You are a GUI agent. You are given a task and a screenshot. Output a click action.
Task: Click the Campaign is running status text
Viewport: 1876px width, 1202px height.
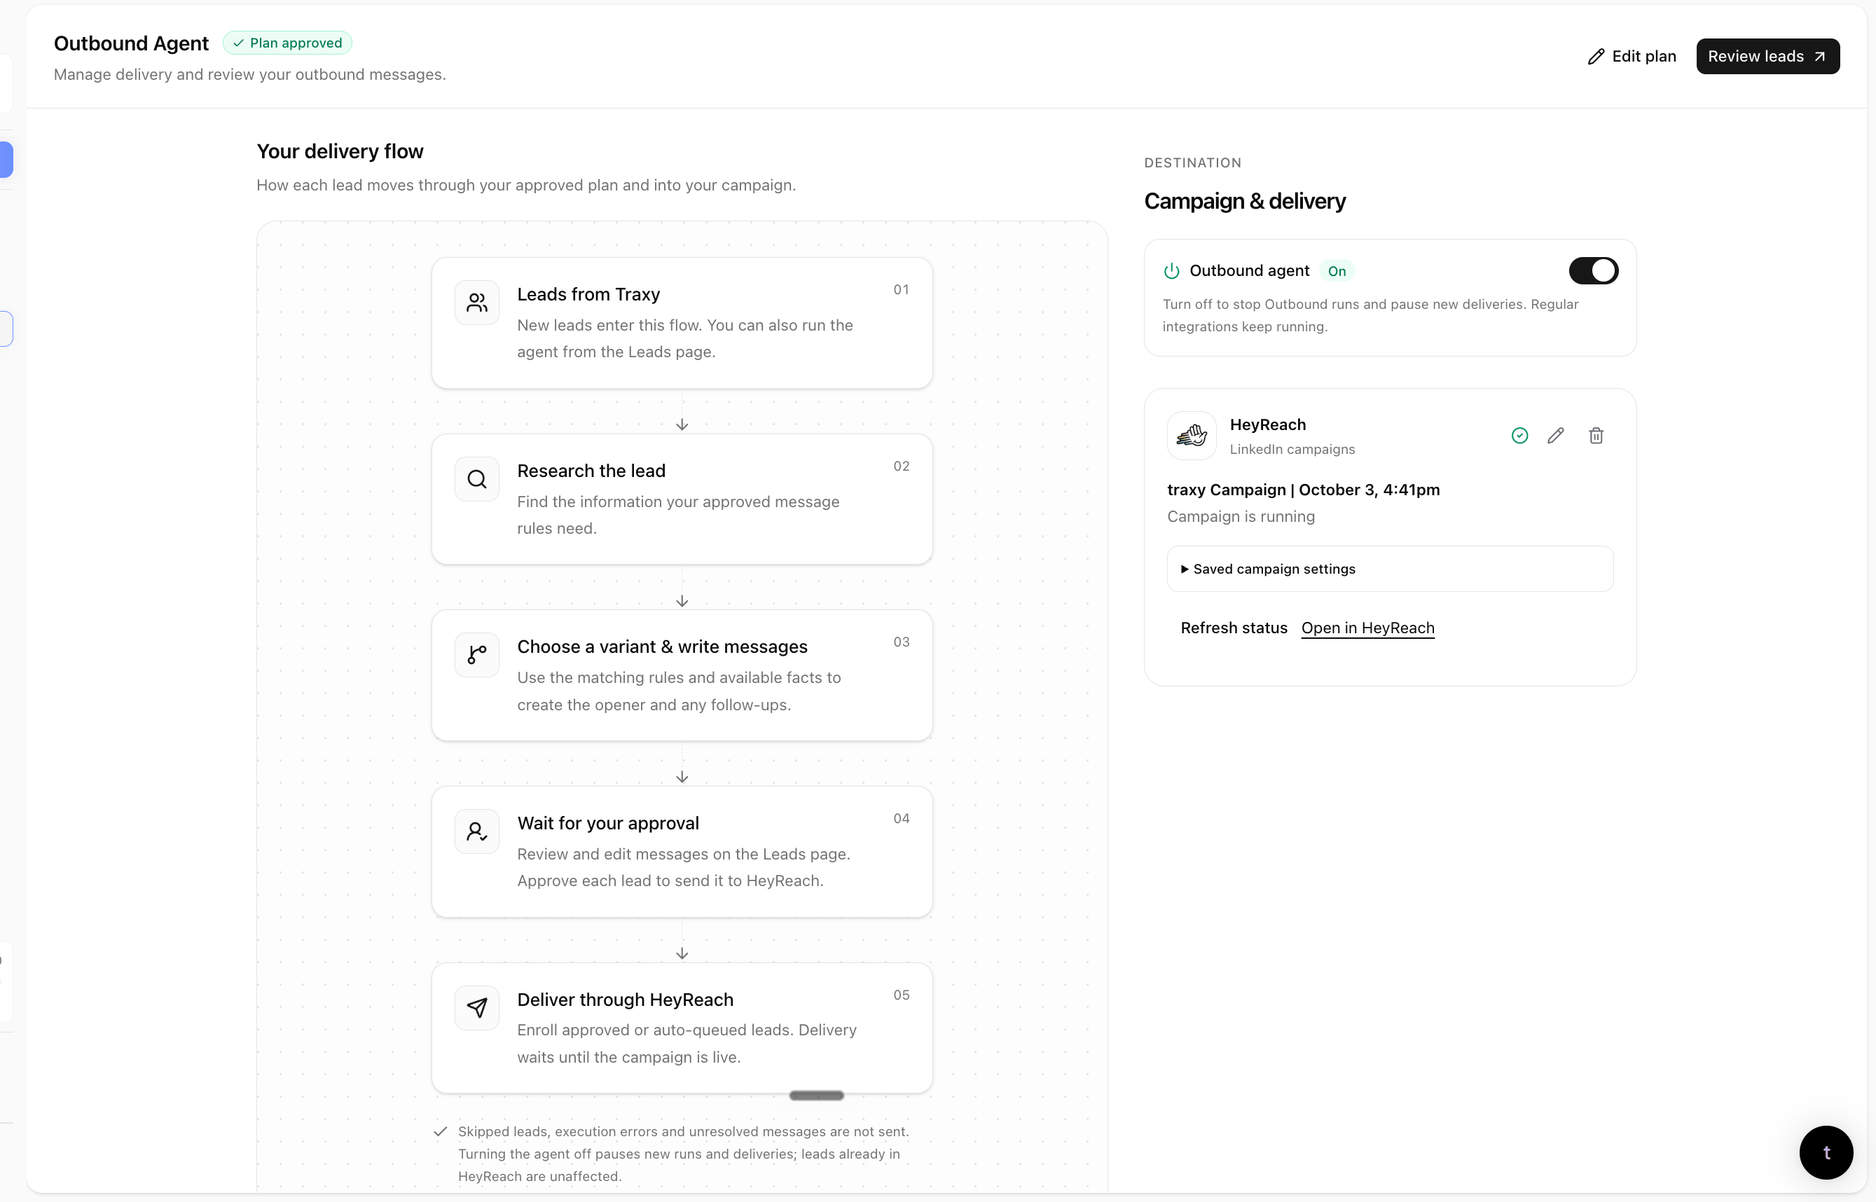click(1241, 516)
